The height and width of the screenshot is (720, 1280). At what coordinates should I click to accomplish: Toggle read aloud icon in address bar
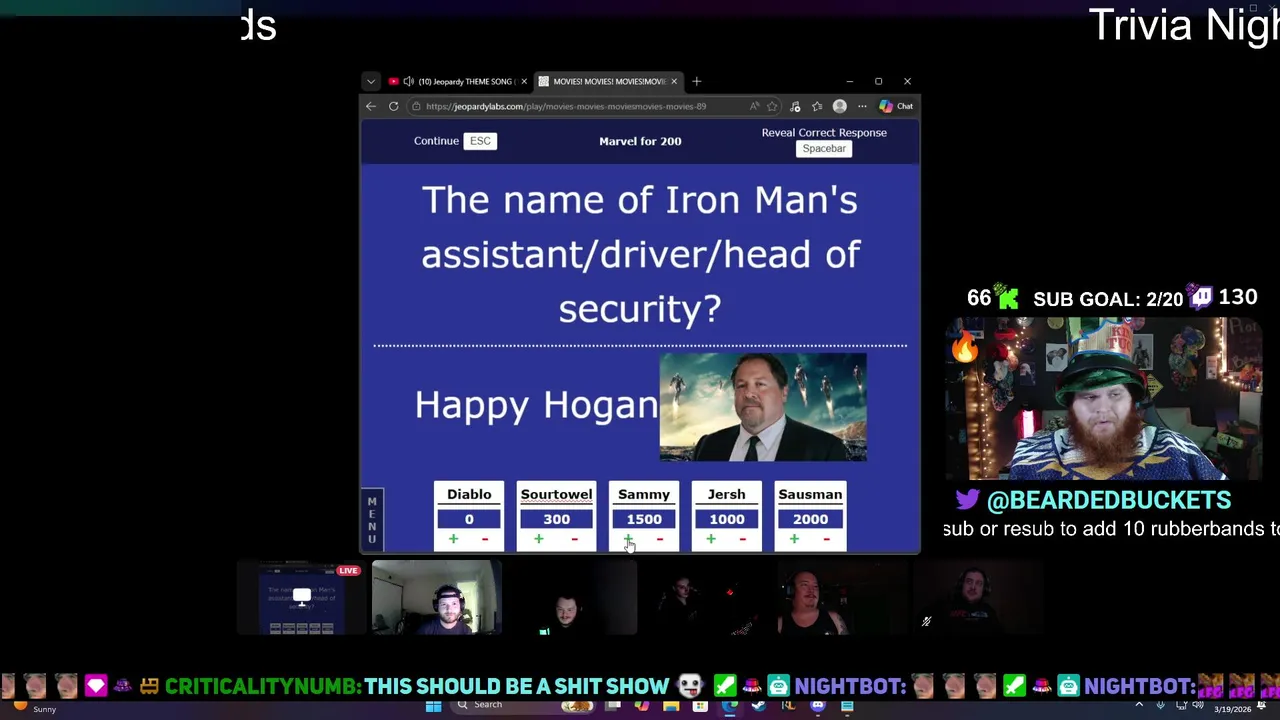(x=754, y=106)
